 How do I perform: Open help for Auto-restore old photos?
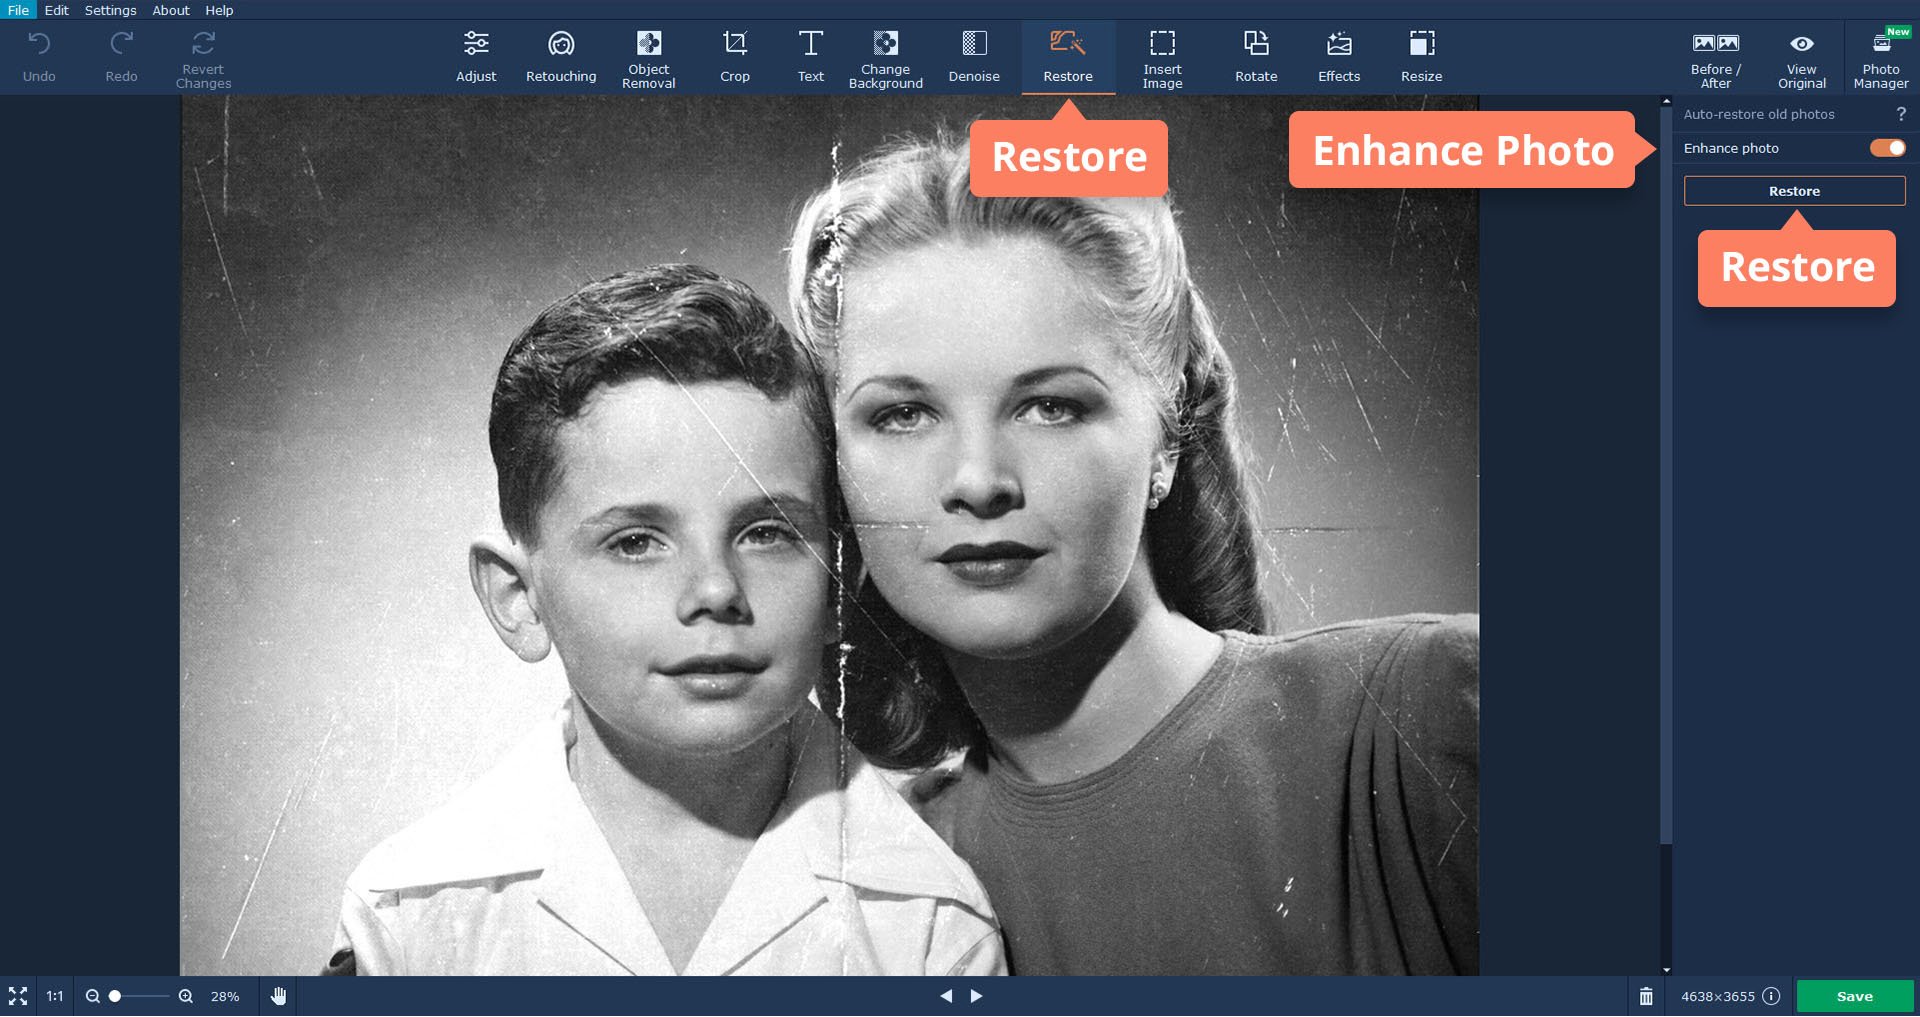click(1901, 114)
